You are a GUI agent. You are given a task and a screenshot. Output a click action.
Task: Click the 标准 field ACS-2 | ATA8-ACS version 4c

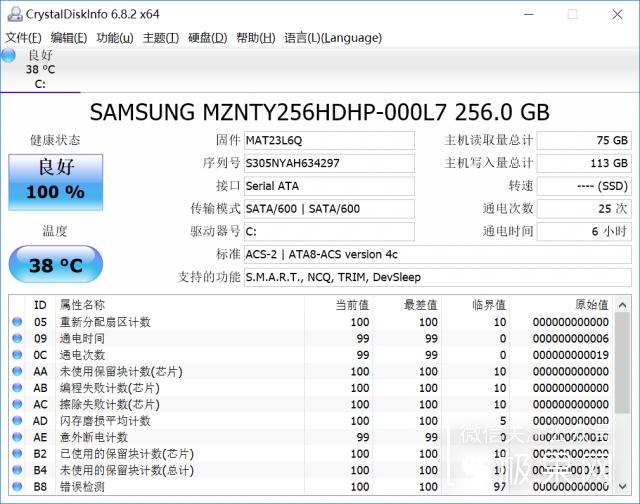tap(438, 255)
